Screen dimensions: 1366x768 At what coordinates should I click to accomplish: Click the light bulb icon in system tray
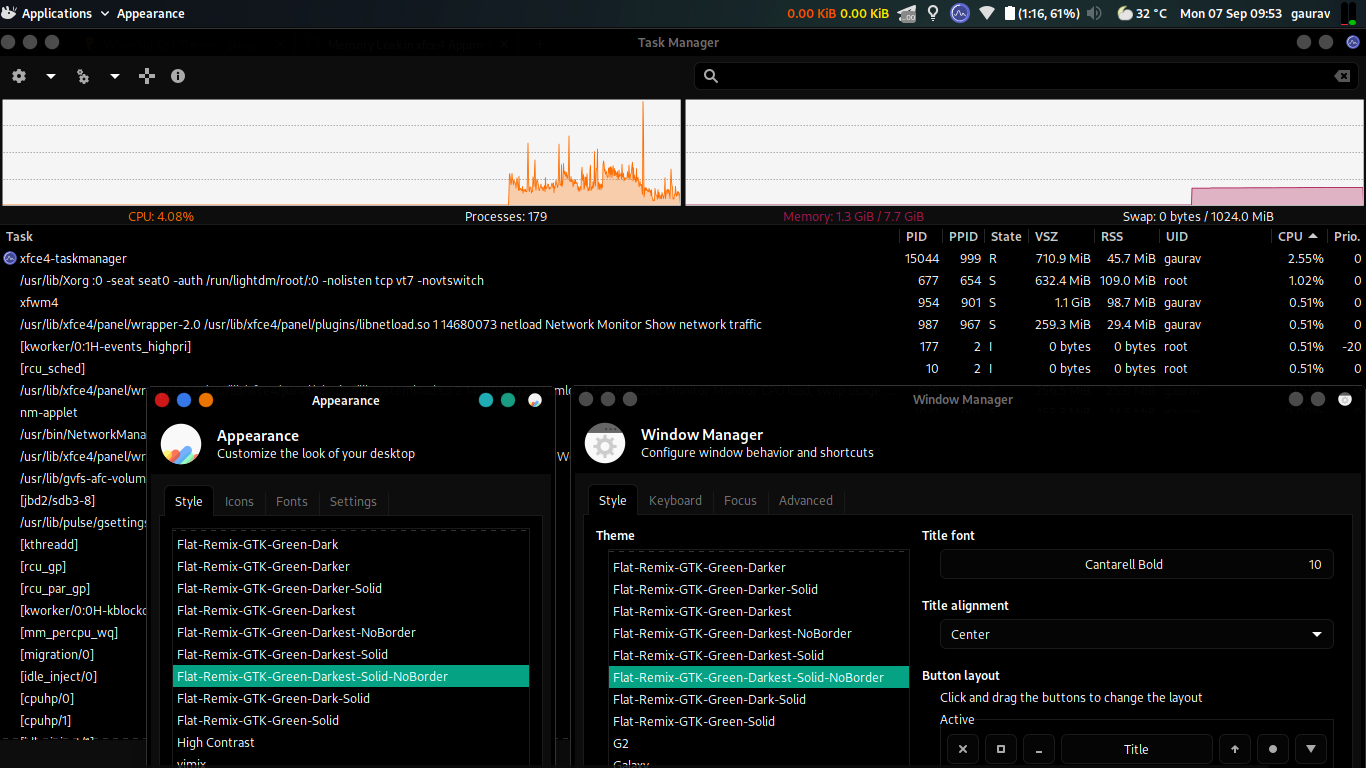[933, 13]
